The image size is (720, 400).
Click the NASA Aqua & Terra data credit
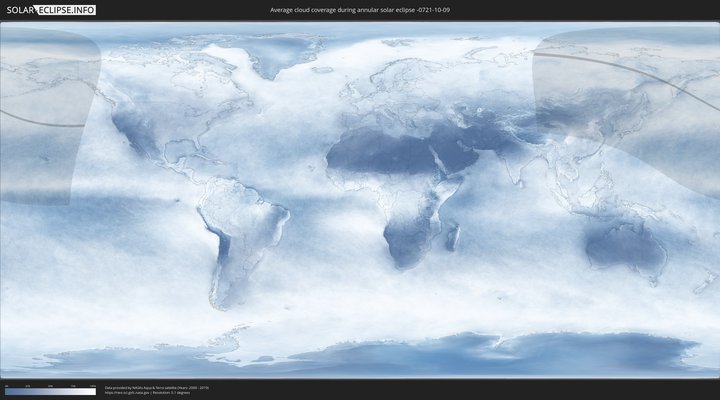point(157,388)
